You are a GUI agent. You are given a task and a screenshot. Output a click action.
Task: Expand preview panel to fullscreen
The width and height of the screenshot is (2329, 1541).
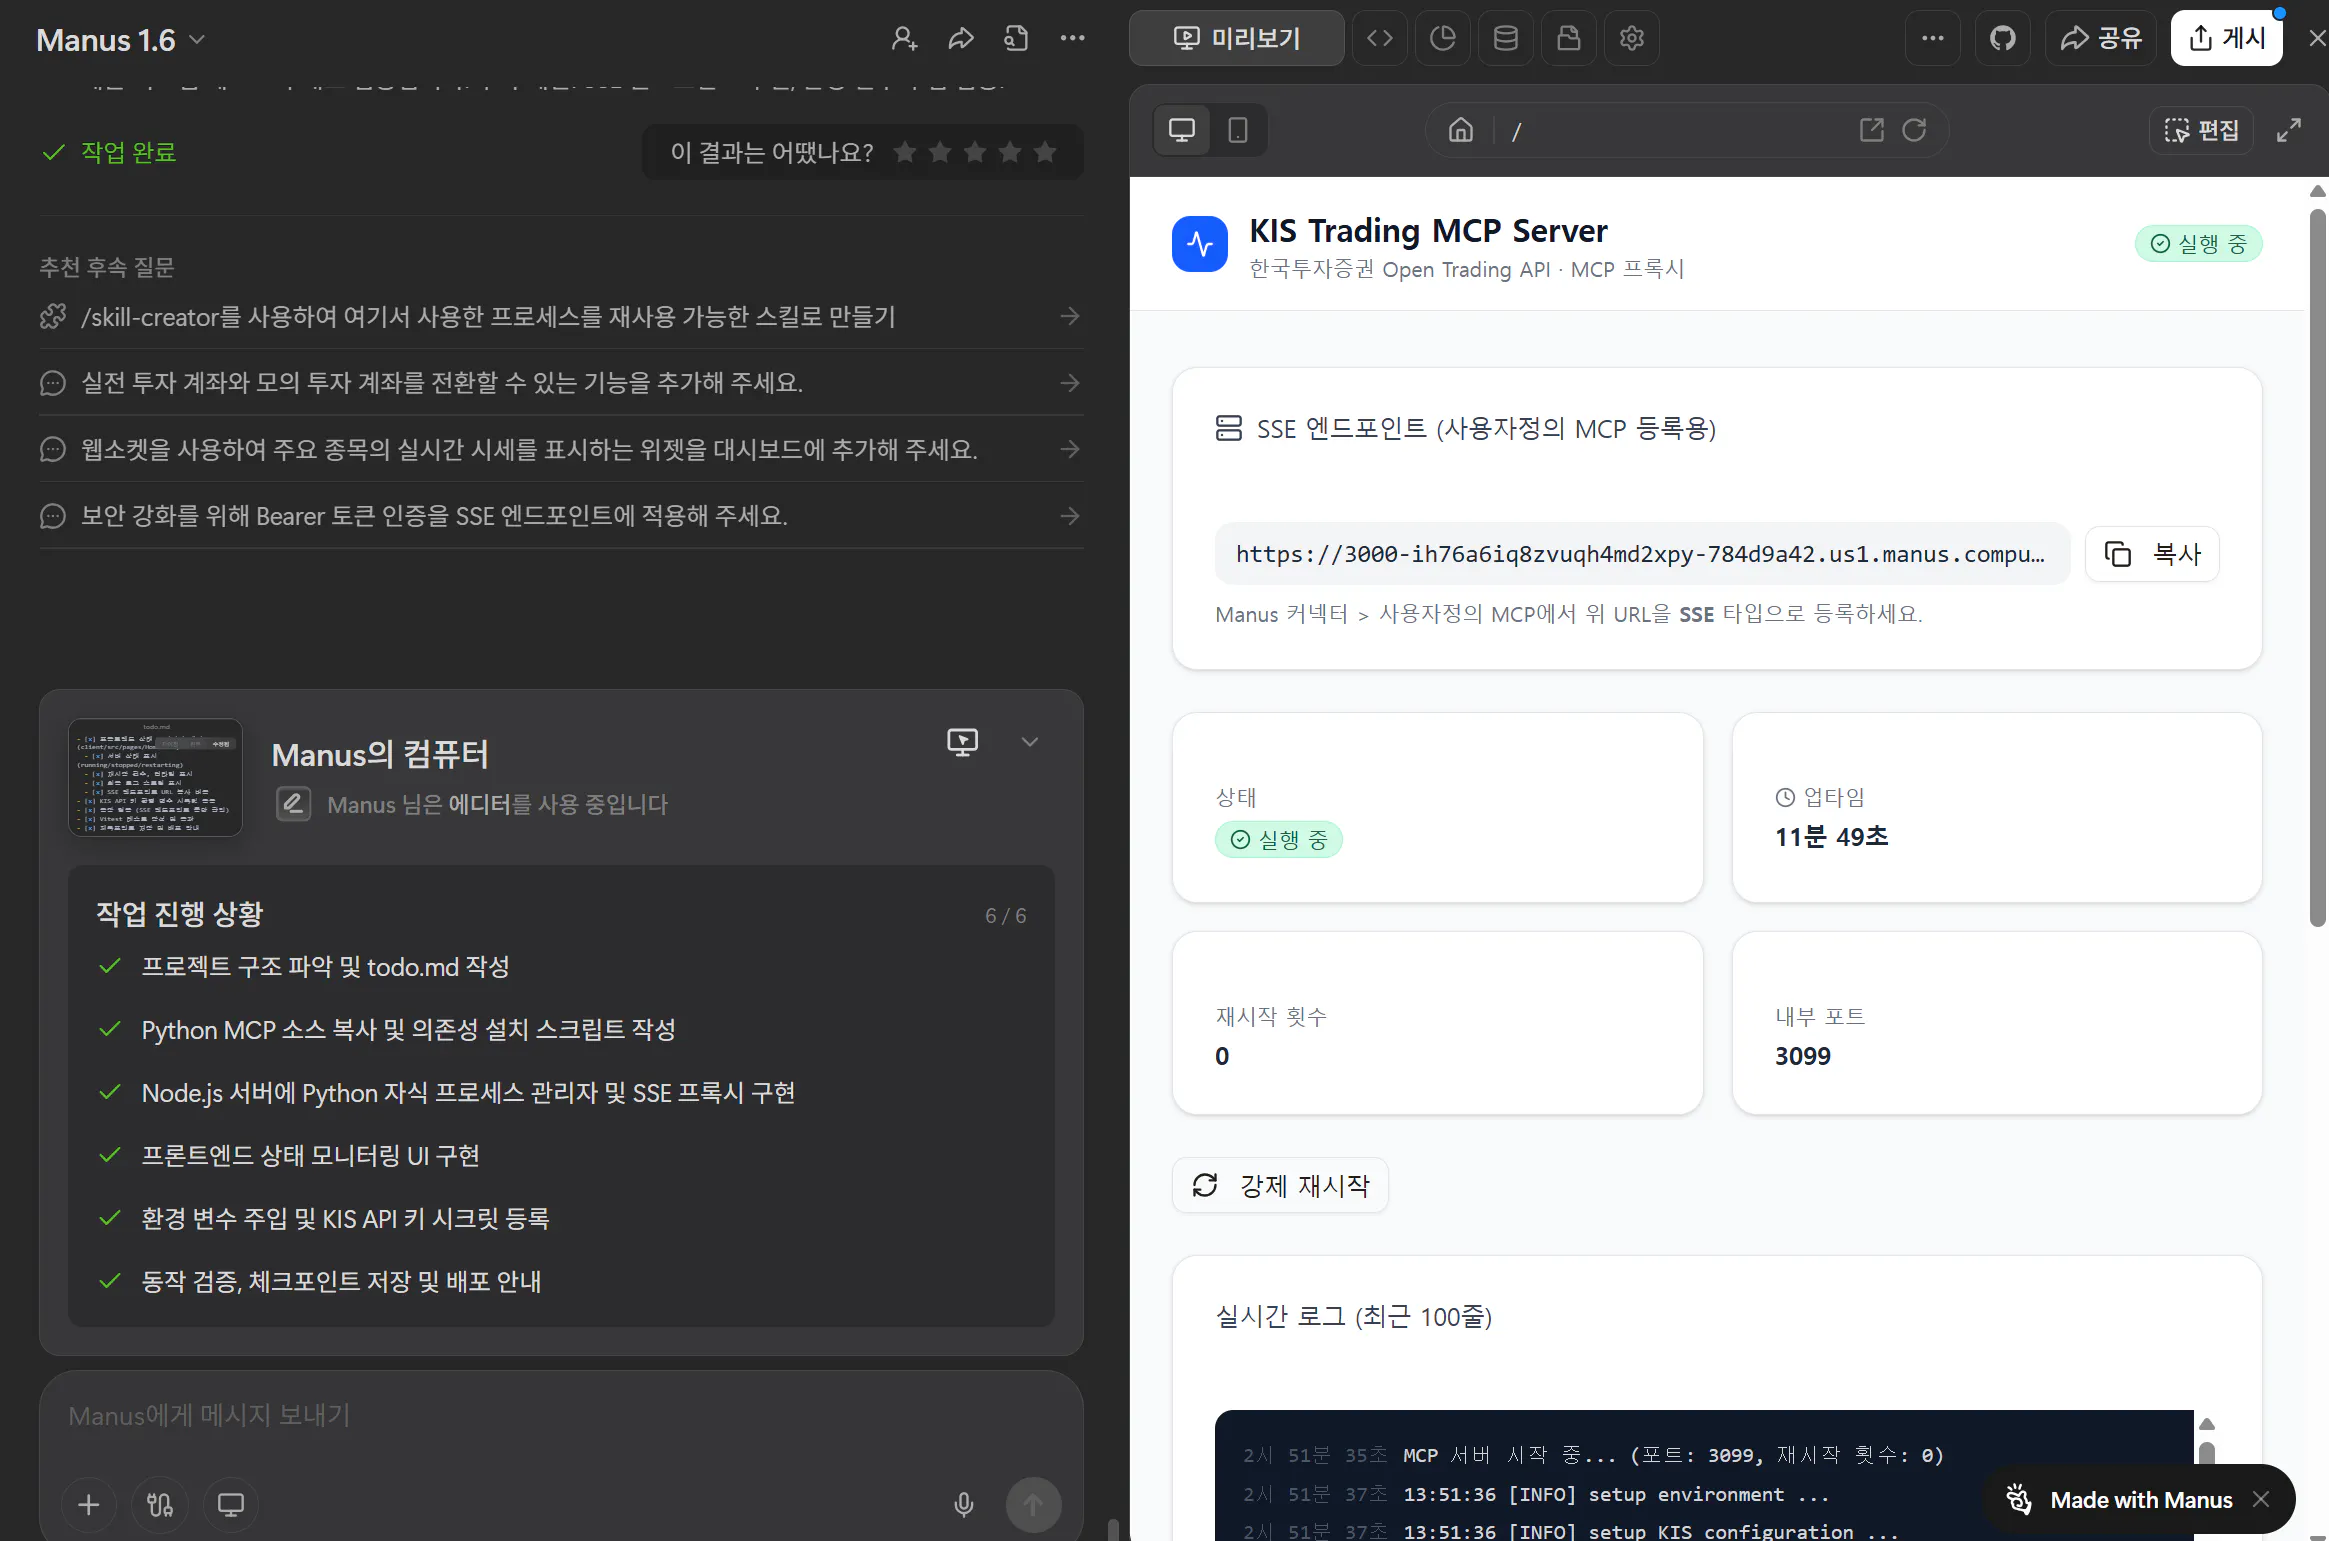tap(2288, 130)
